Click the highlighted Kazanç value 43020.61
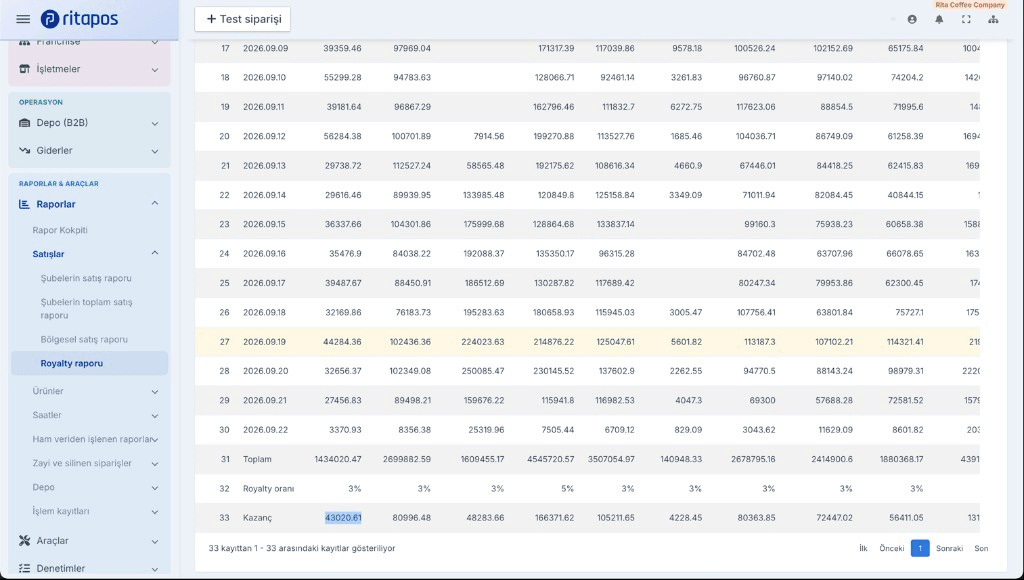The height and width of the screenshot is (580, 1024). point(344,518)
